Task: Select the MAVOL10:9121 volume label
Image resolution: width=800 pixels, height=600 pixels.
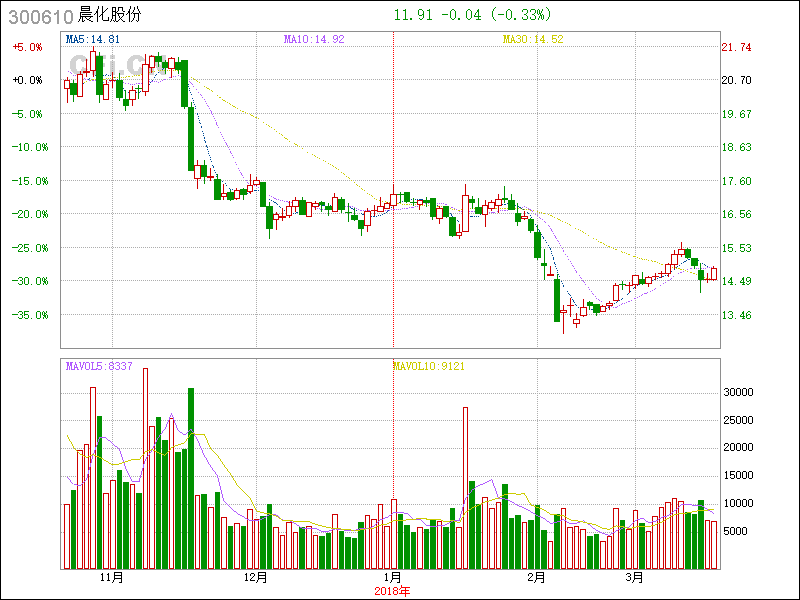Action: click(428, 366)
